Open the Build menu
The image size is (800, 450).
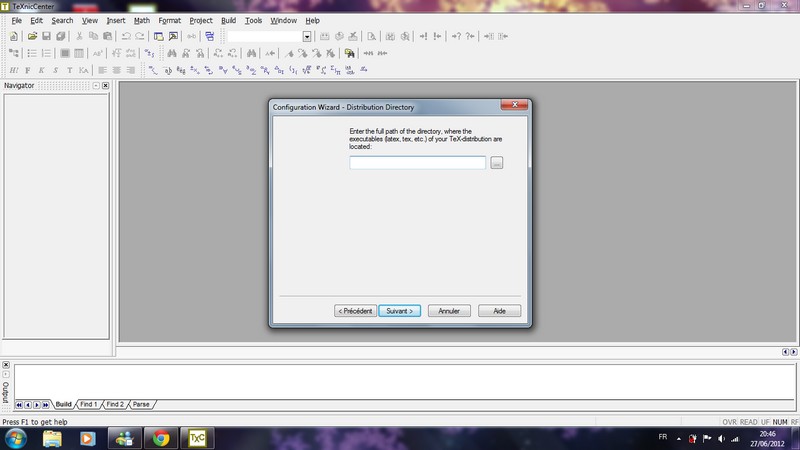(x=229, y=20)
